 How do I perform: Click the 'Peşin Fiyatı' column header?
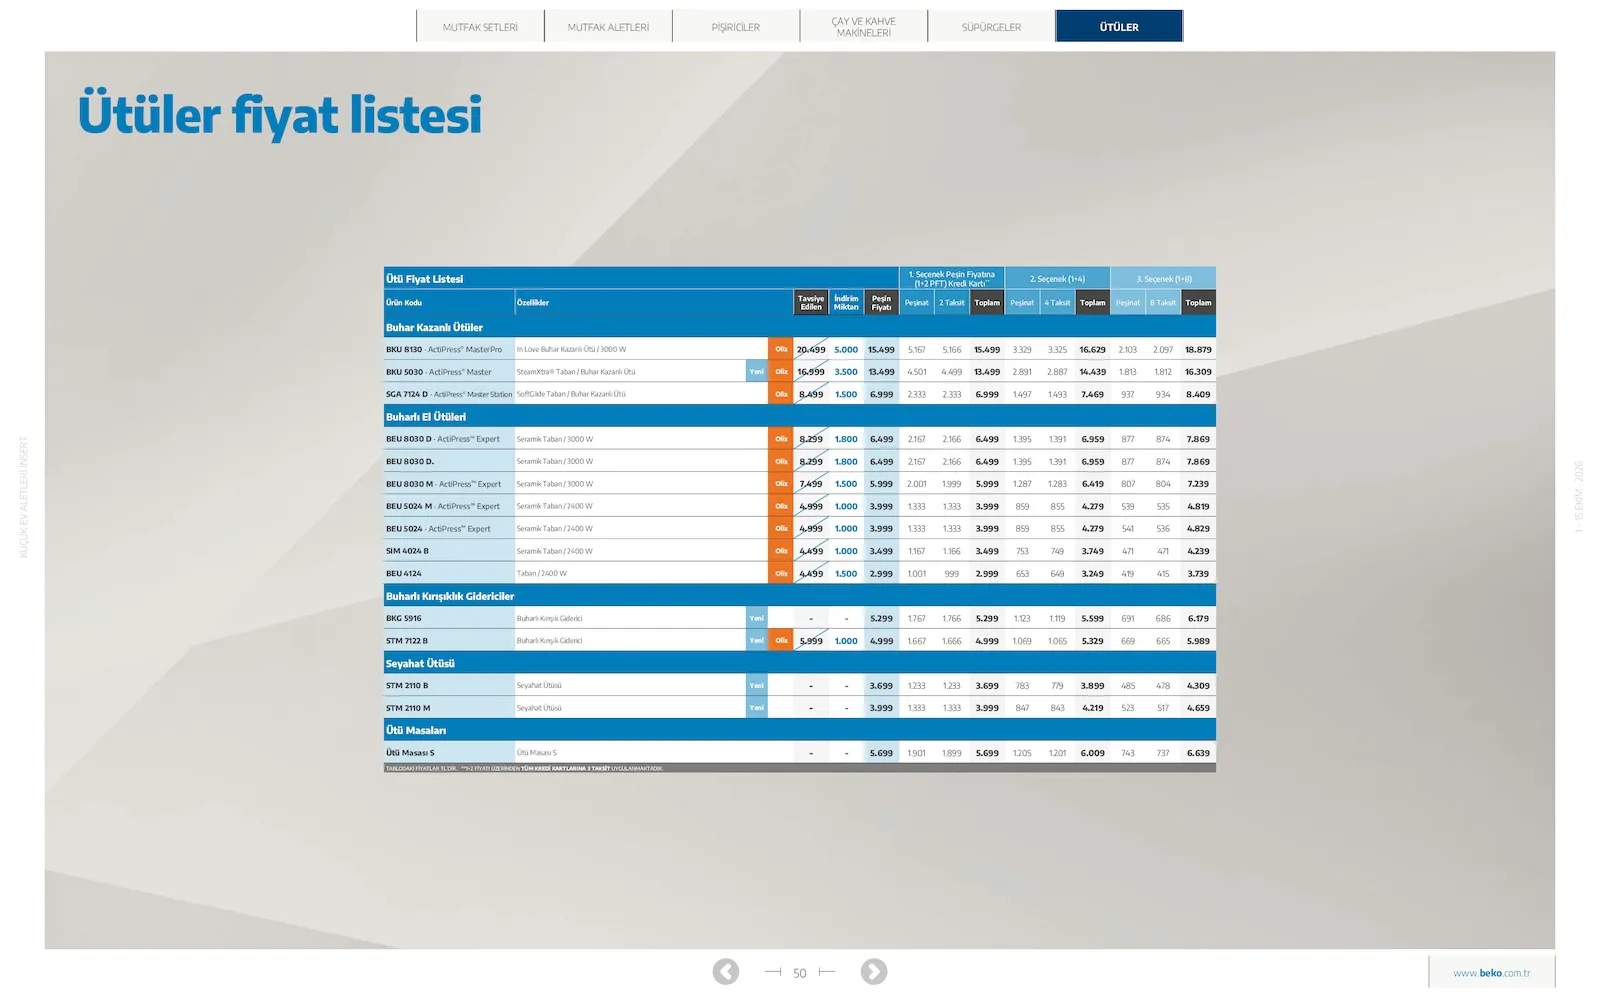[881, 302]
